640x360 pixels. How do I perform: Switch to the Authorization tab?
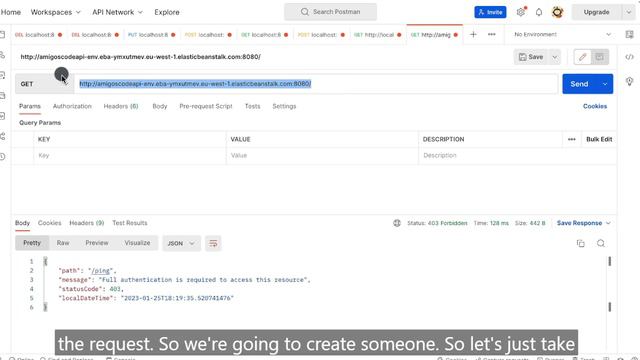point(72,106)
